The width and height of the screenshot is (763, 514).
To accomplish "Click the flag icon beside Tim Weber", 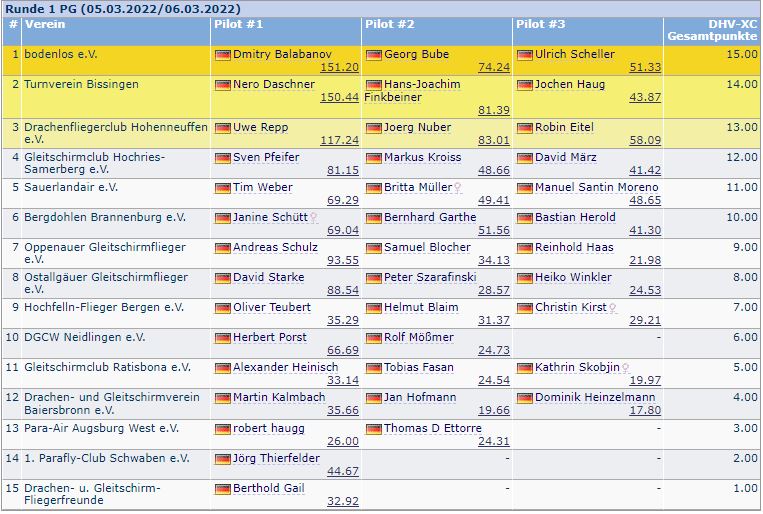I will click(x=222, y=188).
